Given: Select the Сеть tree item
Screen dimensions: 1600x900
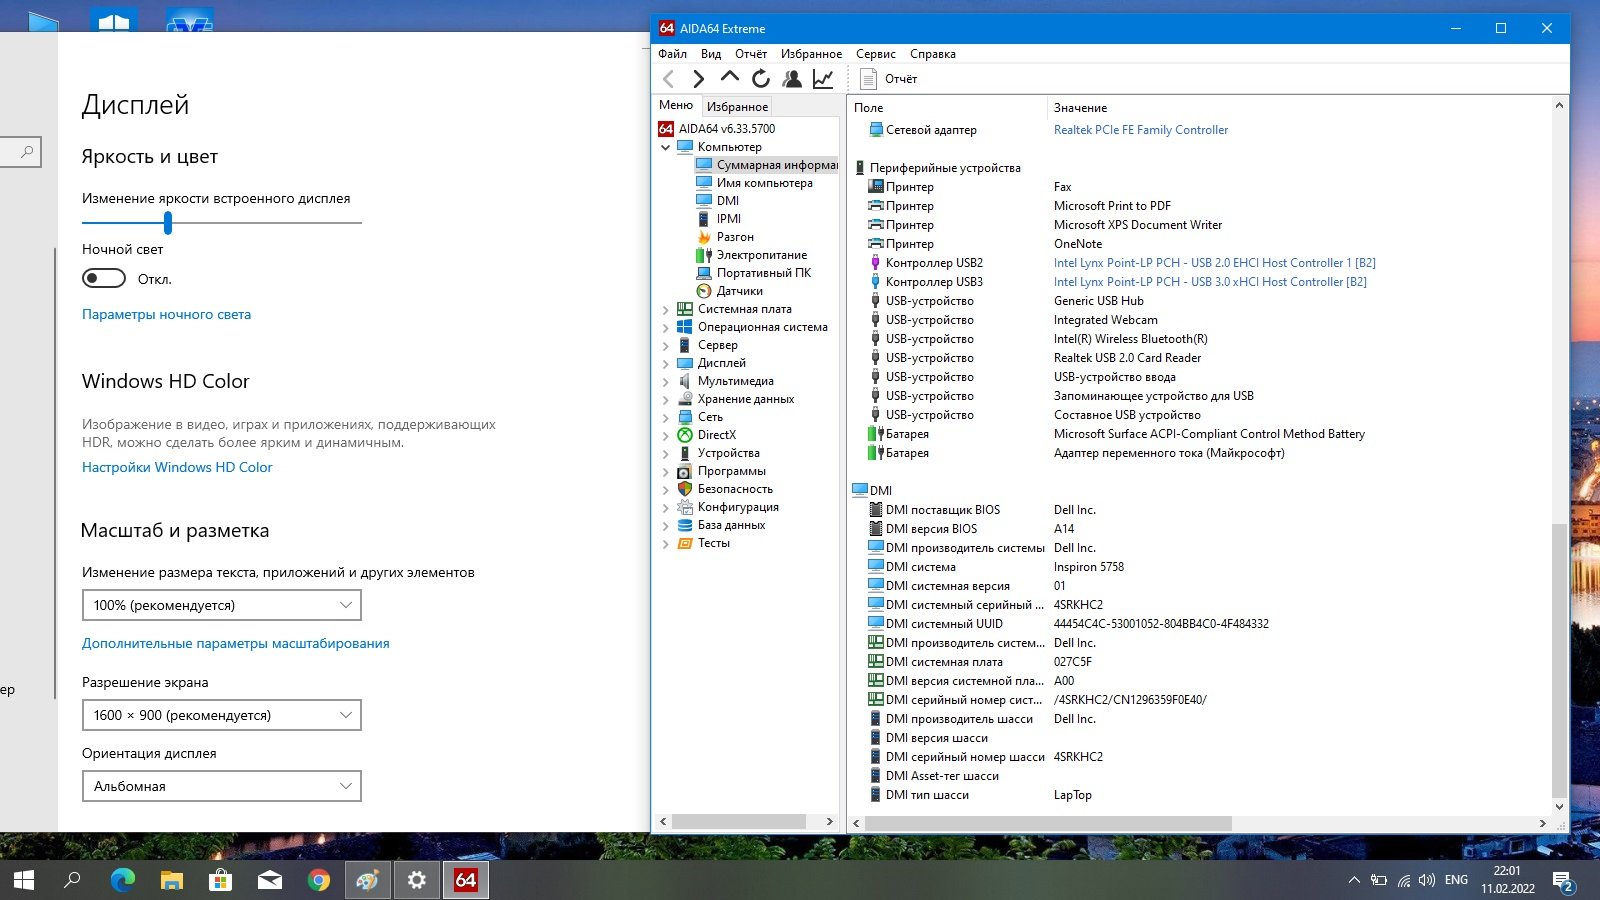Looking at the screenshot, I should pos(700,417).
